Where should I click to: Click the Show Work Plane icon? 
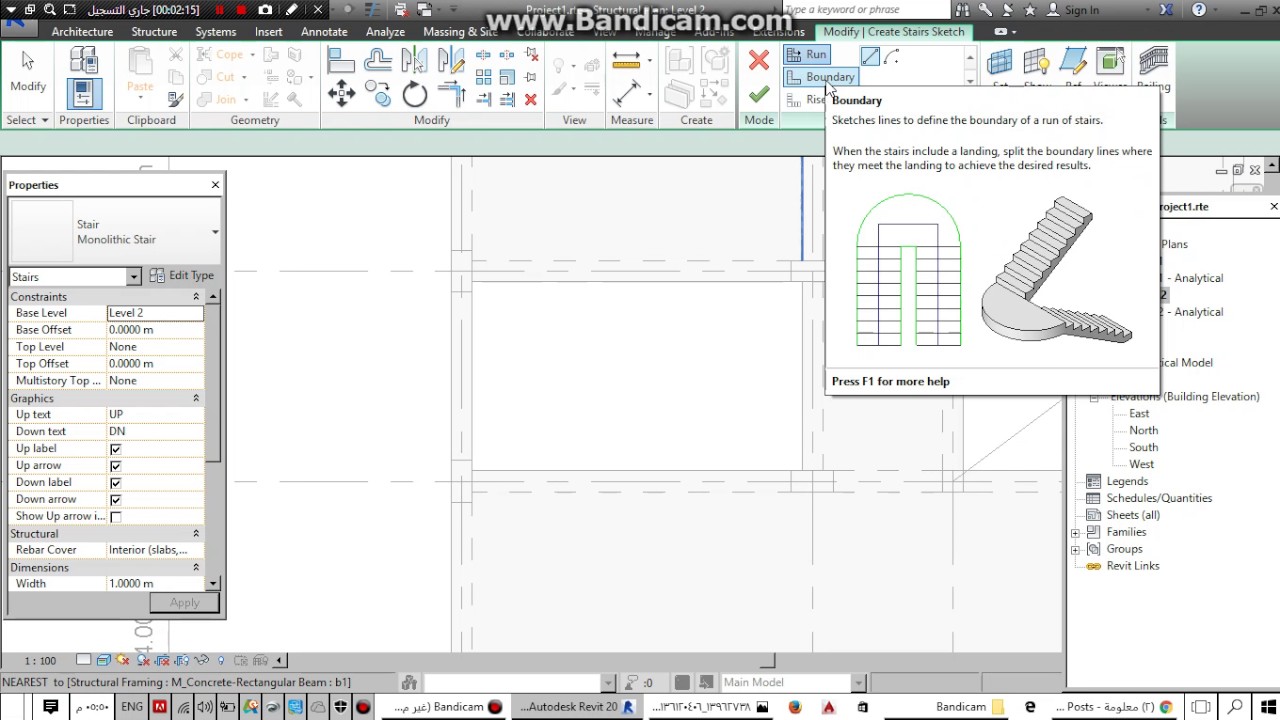point(1036,62)
